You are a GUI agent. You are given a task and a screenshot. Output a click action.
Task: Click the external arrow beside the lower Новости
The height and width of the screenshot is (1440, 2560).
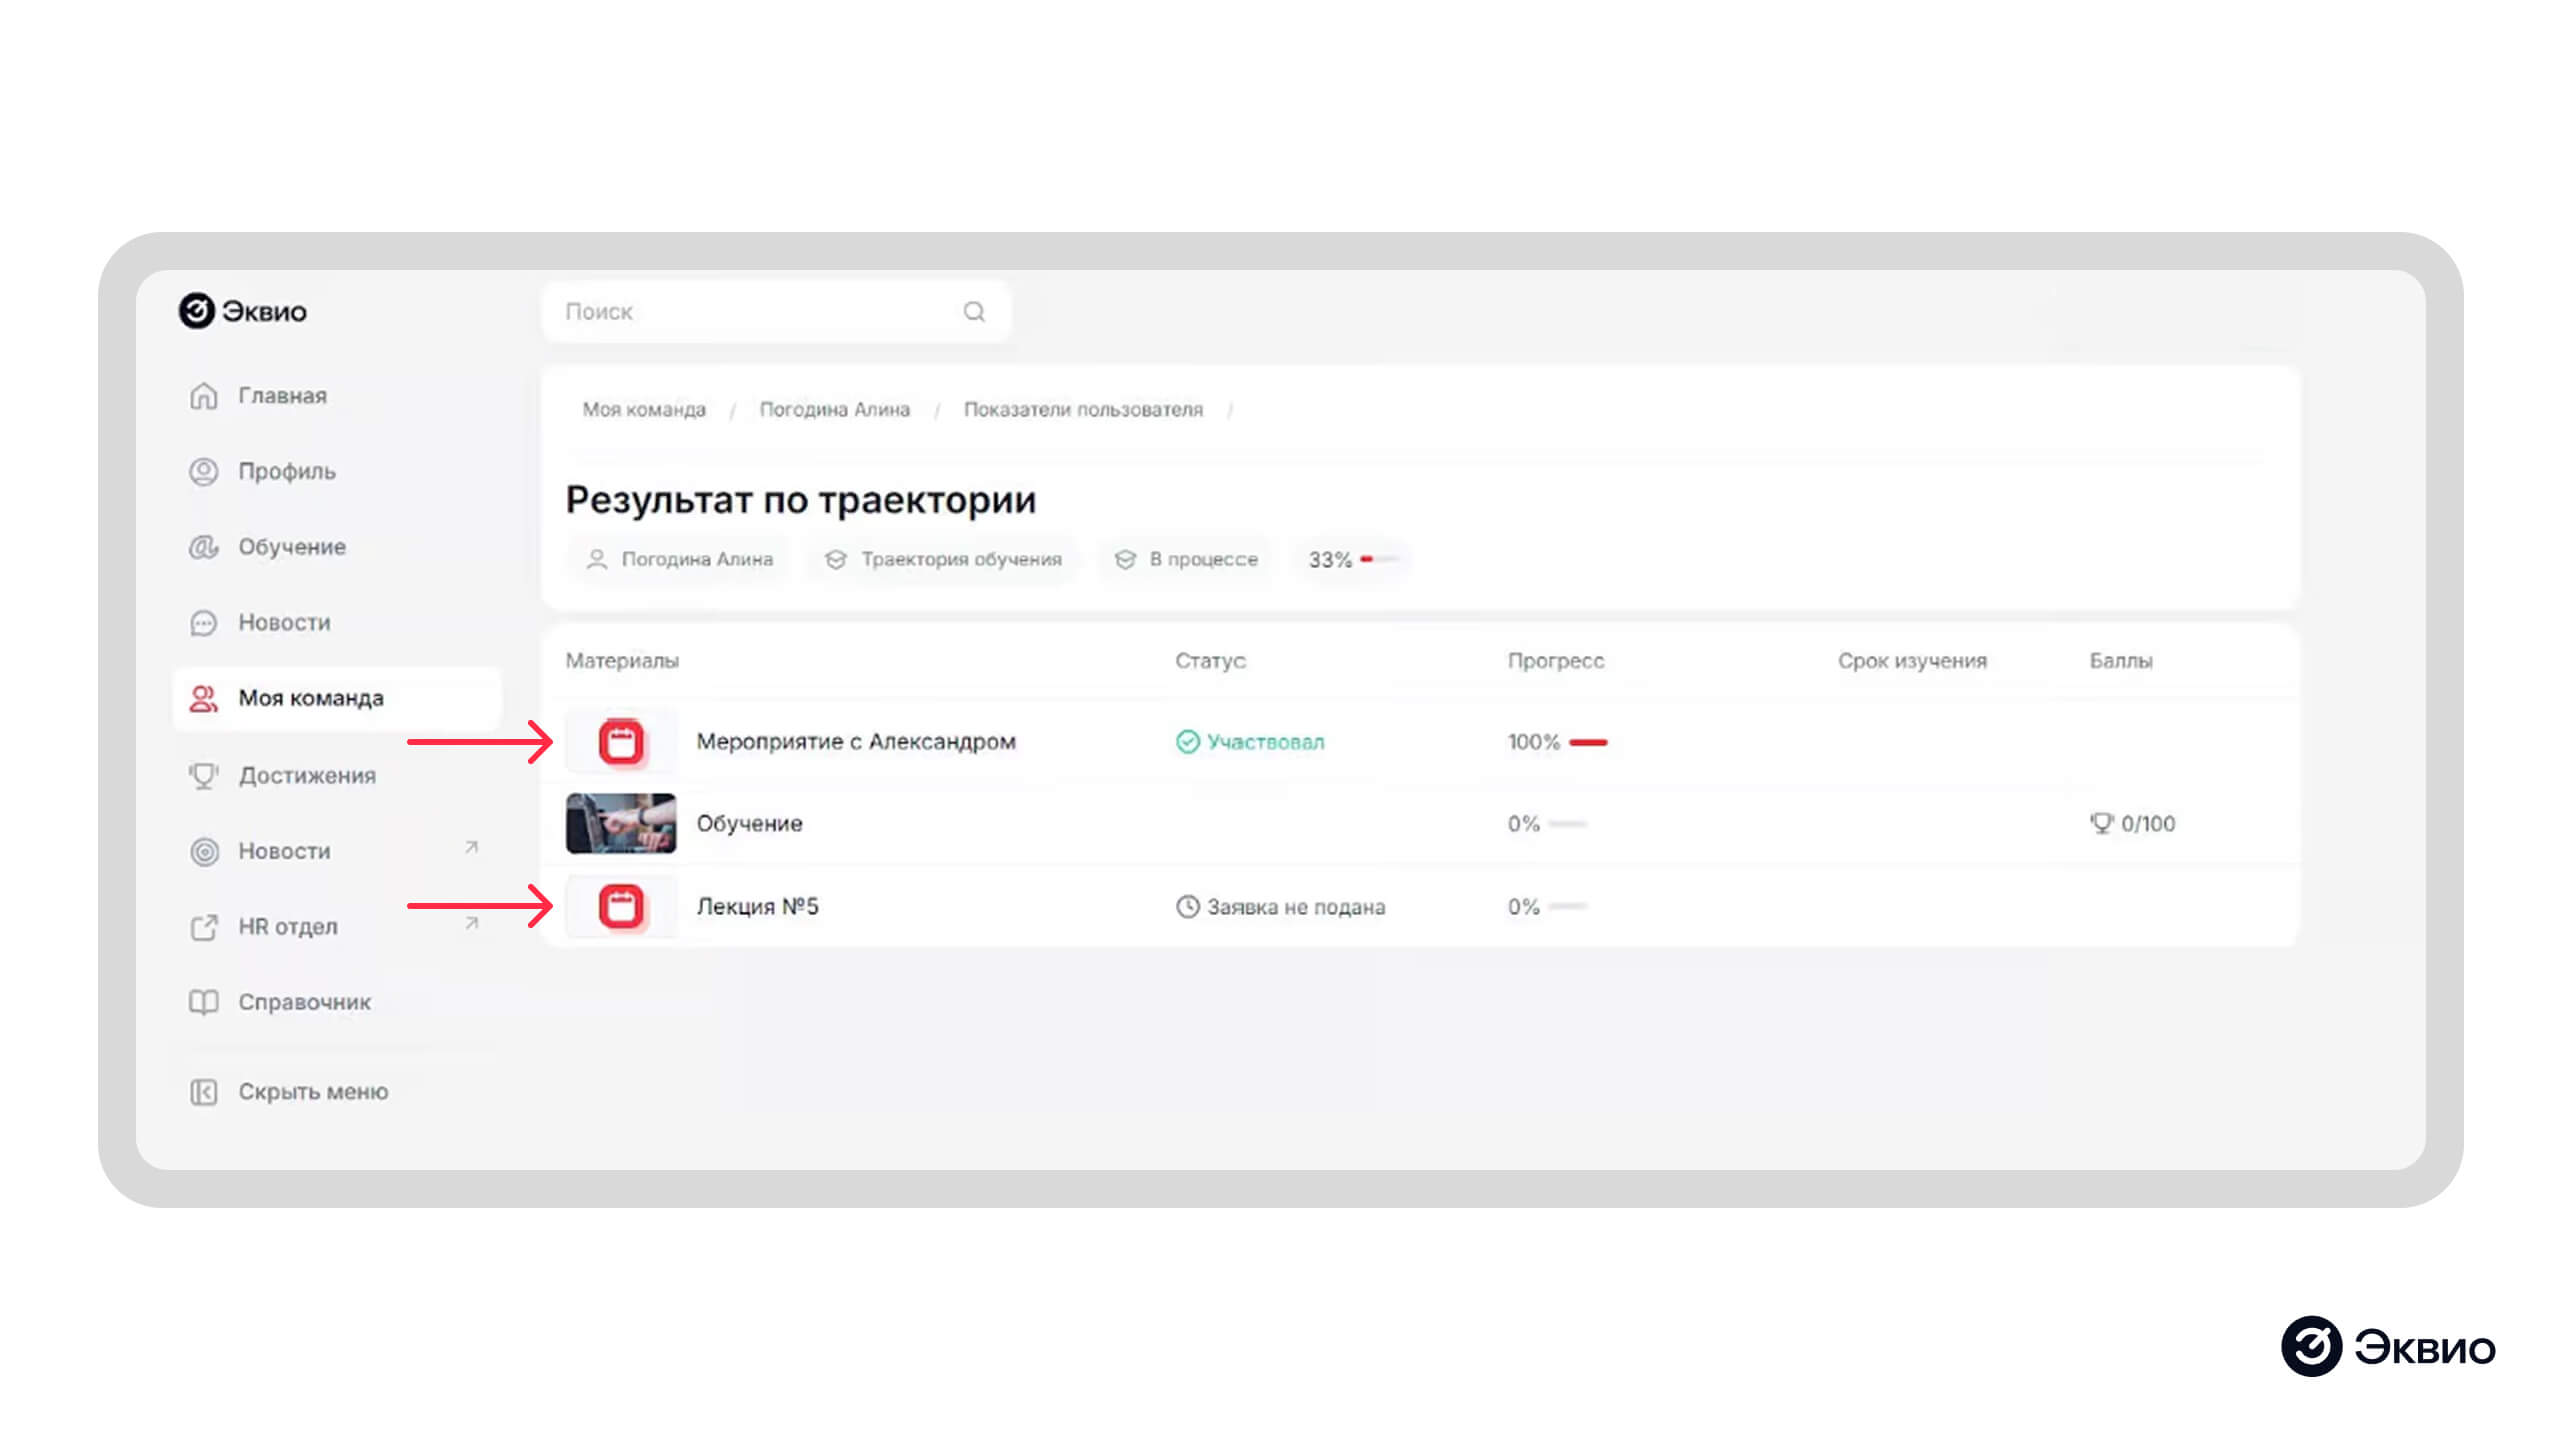(x=469, y=847)
